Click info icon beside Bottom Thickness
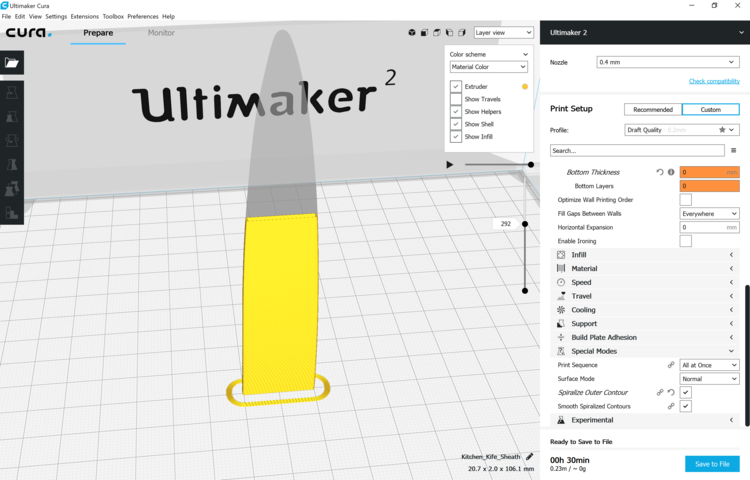This screenshot has height=480, width=750. (671, 172)
